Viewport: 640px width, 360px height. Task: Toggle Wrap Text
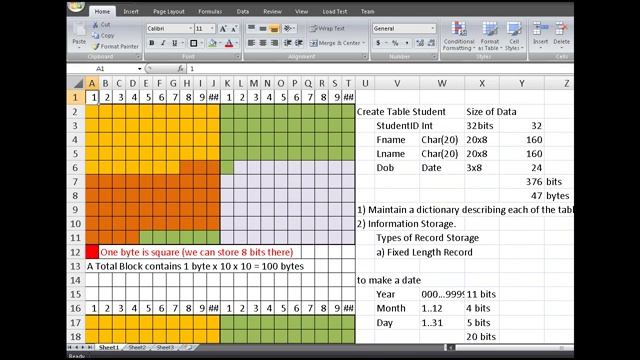point(327,28)
